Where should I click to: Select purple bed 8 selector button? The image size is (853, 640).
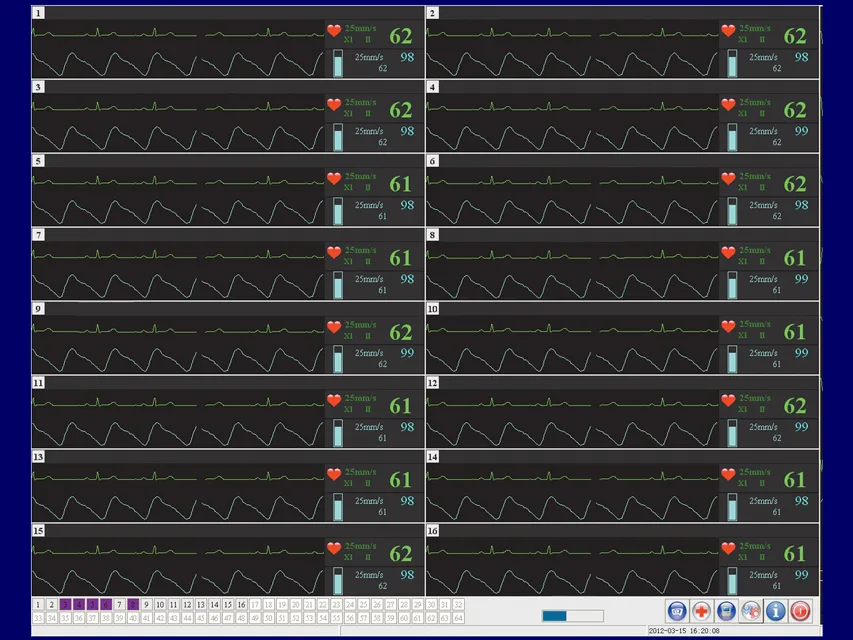pyautogui.click(x=133, y=605)
